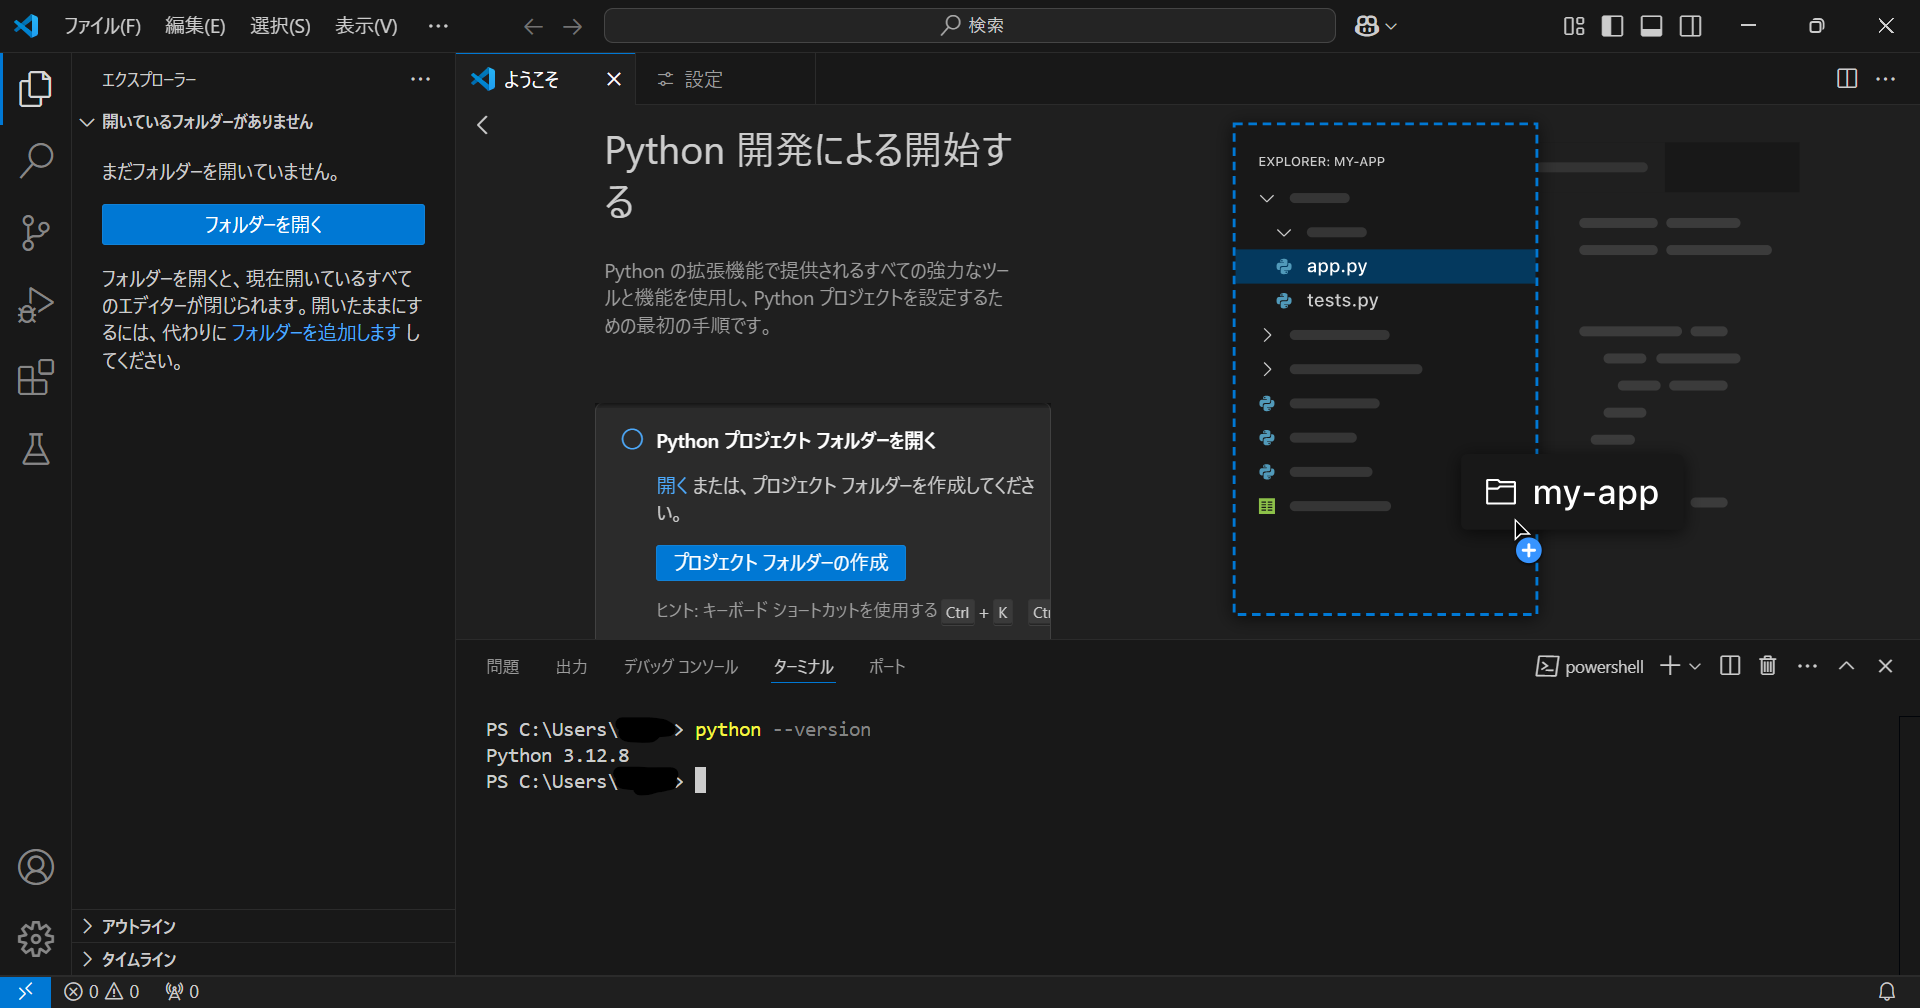Switch to the Output panel tab
The height and width of the screenshot is (1008, 1920).
572,666
